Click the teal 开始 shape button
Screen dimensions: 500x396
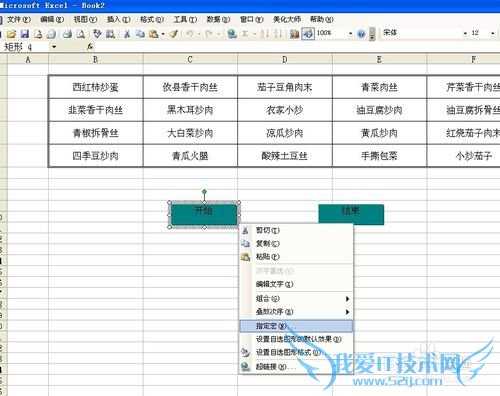[x=204, y=215]
